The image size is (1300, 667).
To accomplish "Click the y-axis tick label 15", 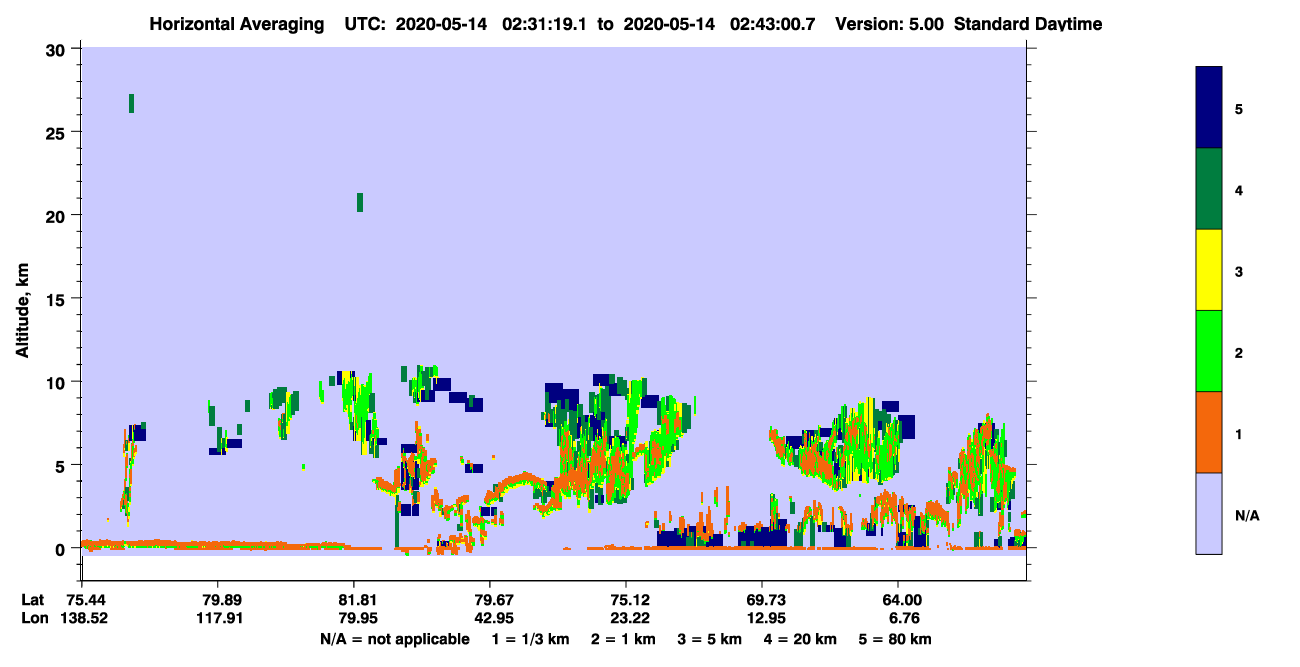I will pyautogui.click(x=58, y=299).
